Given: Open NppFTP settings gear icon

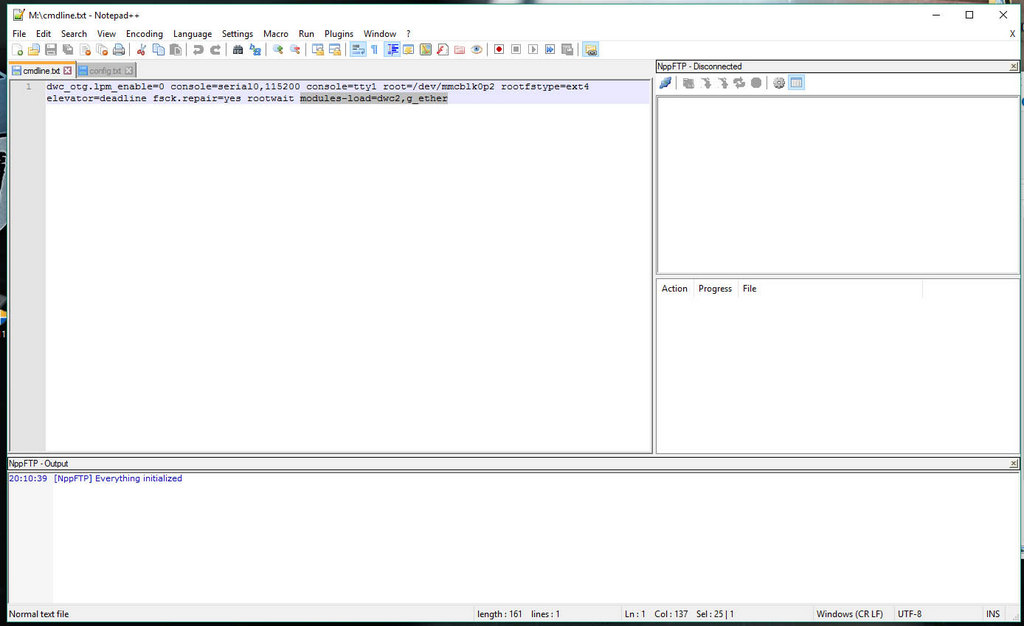Looking at the screenshot, I should 779,83.
